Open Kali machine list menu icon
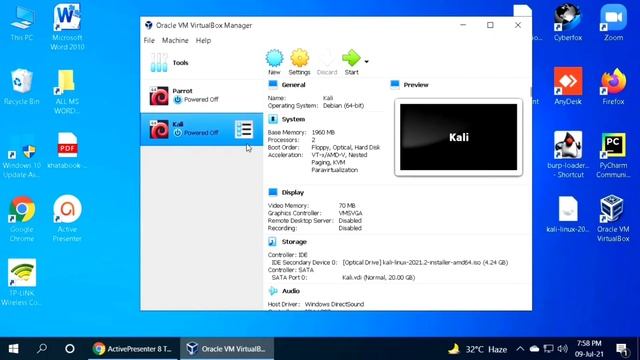 coord(244,129)
